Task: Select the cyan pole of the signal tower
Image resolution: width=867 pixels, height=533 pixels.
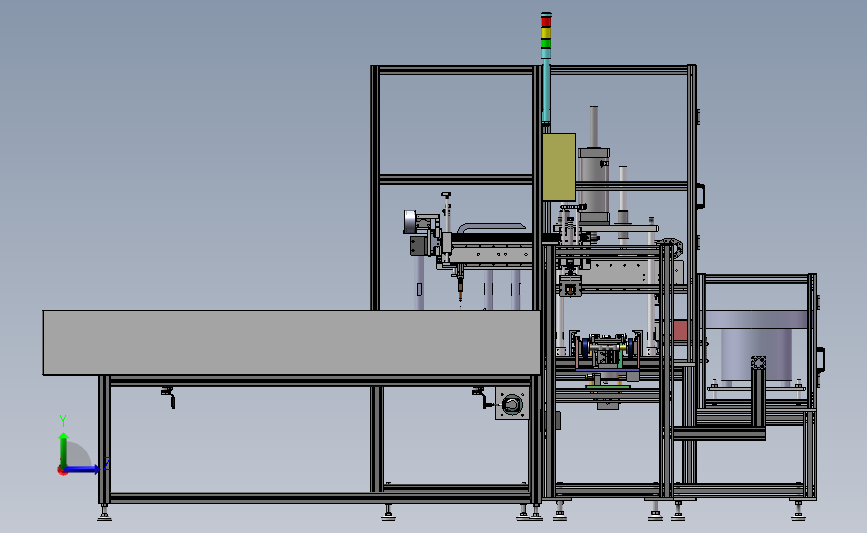Action: pyautogui.click(x=546, y=90)
